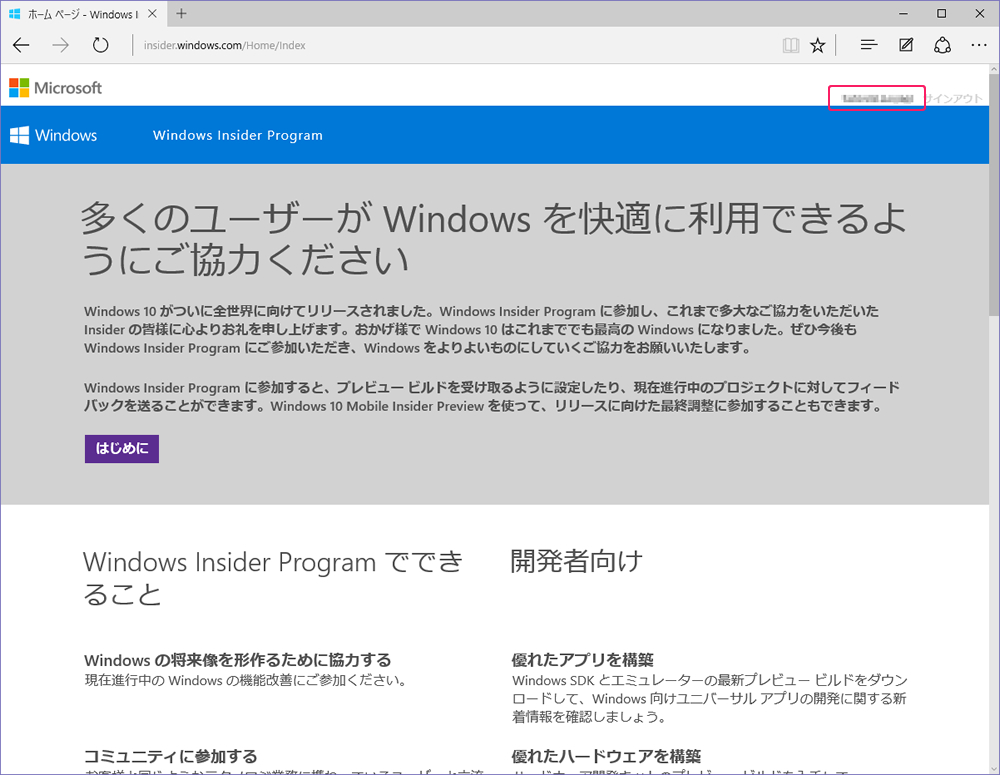The height and width of the screenshot is (775, 1000).
Task: Open the Hub three-lines icon
Action: 869,45
